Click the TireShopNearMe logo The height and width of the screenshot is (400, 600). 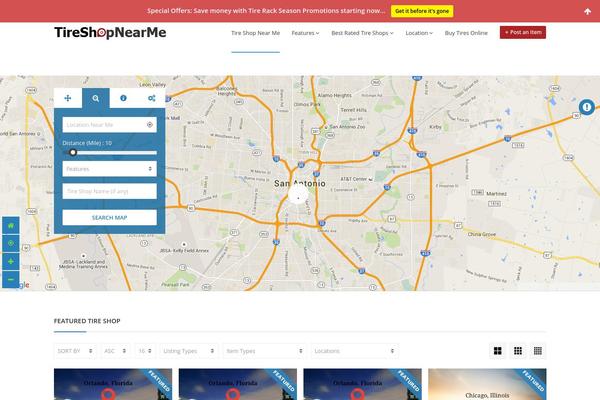click(x=110, y=33)
